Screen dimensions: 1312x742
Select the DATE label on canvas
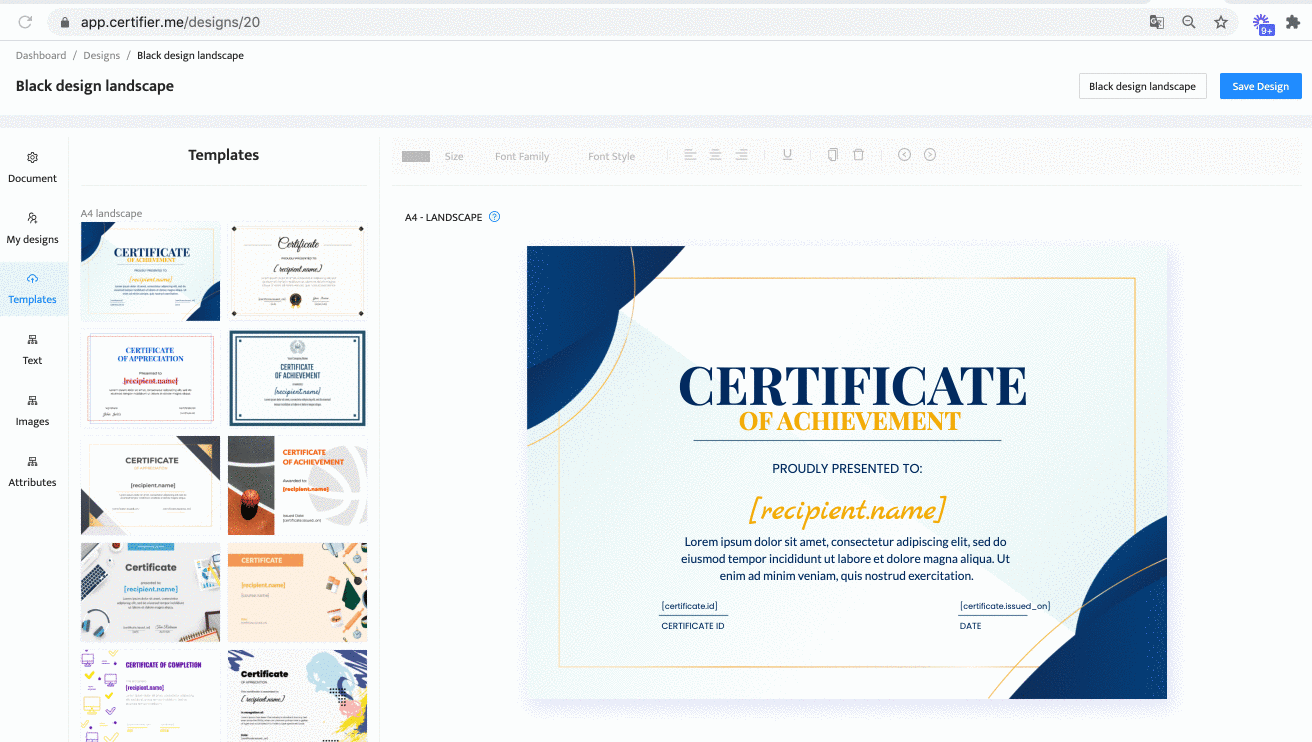point(970,626)
